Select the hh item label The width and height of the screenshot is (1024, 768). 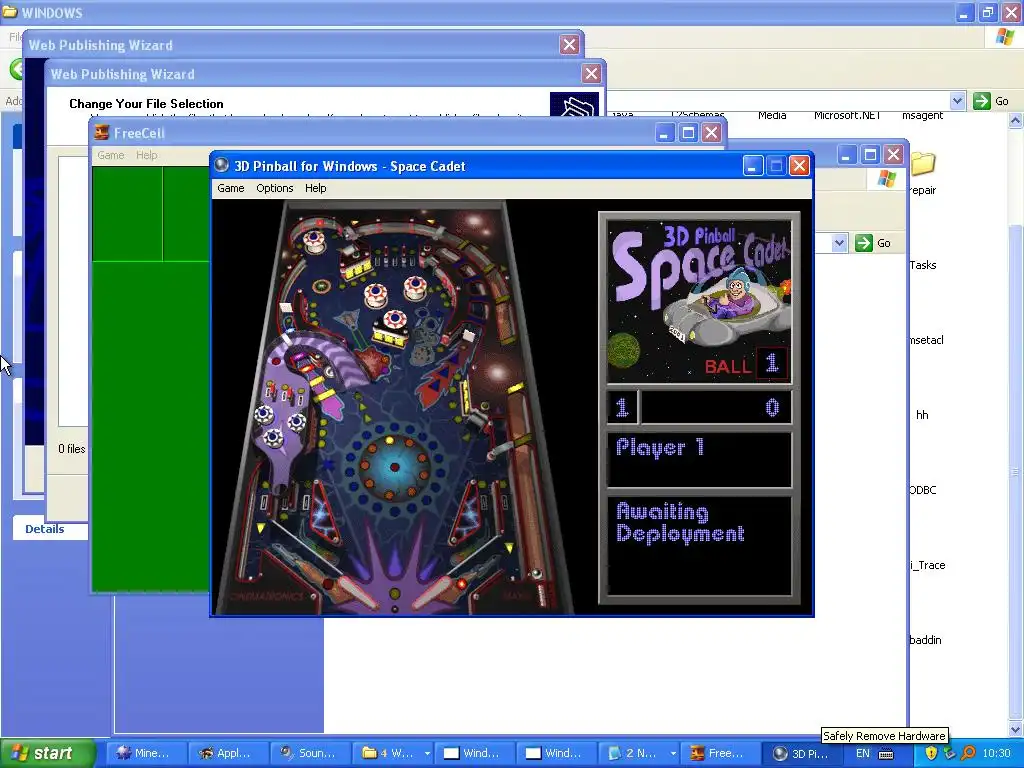(x=922, y=415)
